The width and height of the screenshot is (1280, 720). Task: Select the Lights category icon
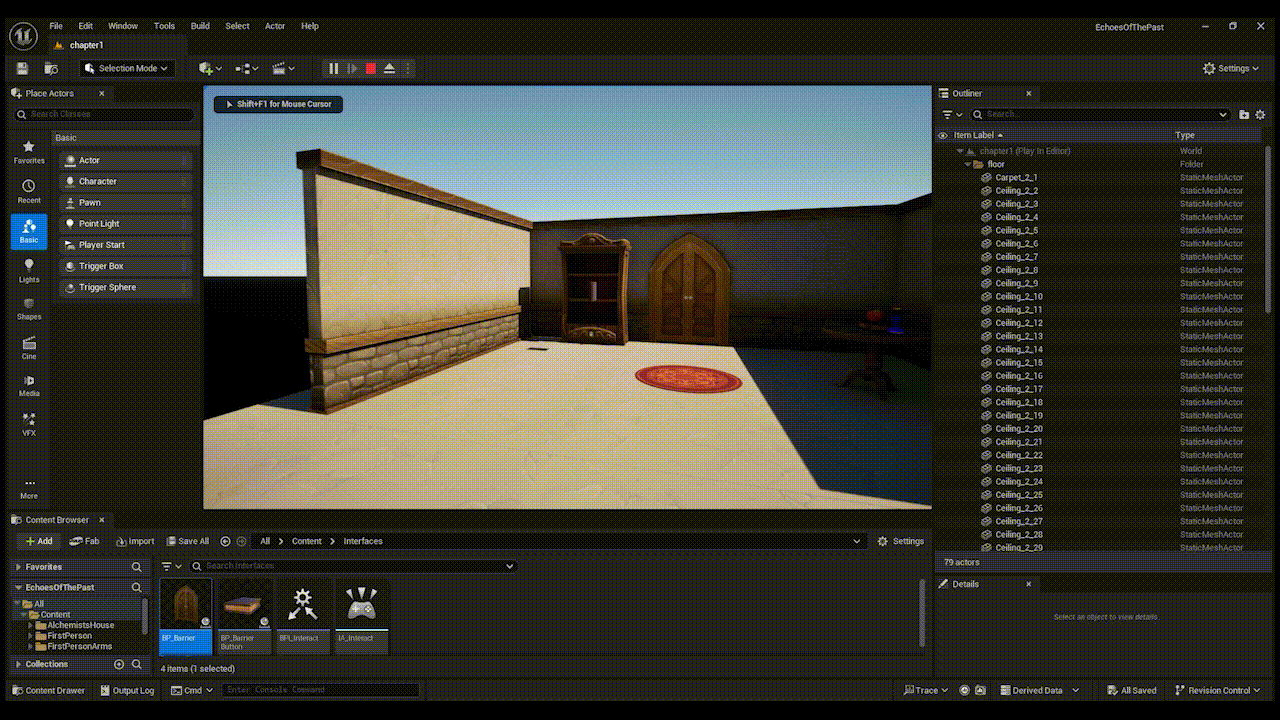[x=29, y=270]
